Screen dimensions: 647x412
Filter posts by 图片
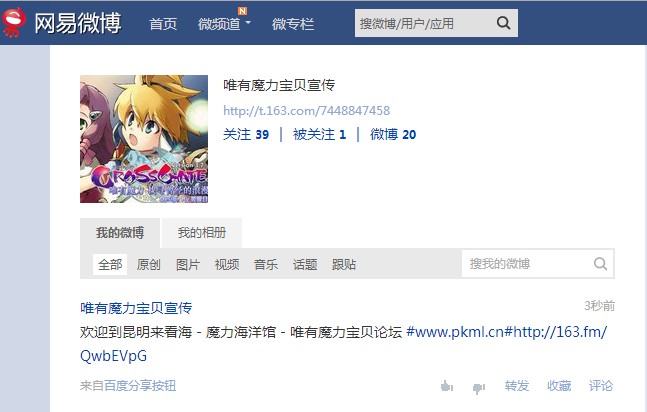pyautogui.click(x=188, y=264)
